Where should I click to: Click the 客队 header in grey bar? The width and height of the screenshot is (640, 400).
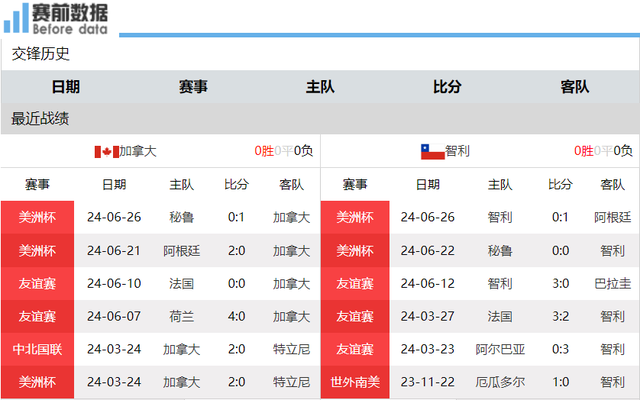(x=574, y=87)
